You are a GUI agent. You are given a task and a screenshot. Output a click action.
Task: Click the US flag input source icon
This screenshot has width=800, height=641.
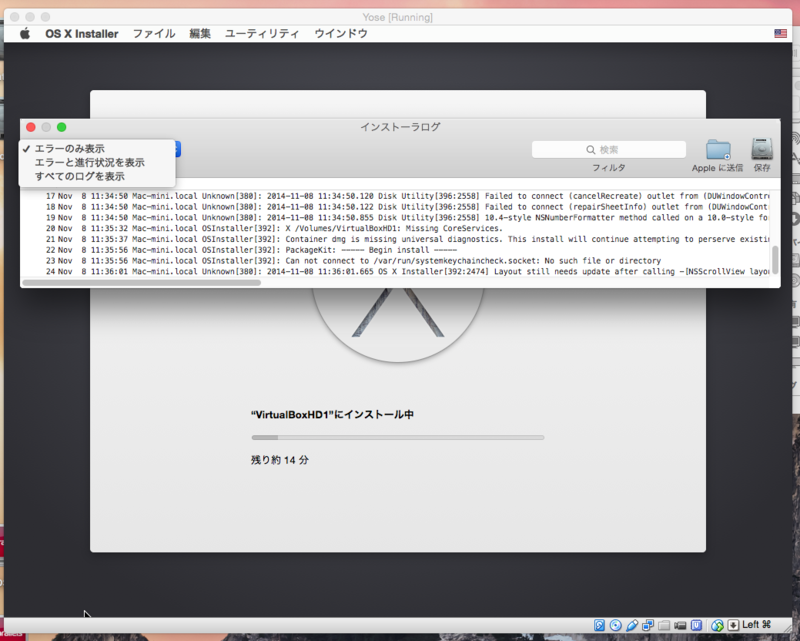pos(780,34)
